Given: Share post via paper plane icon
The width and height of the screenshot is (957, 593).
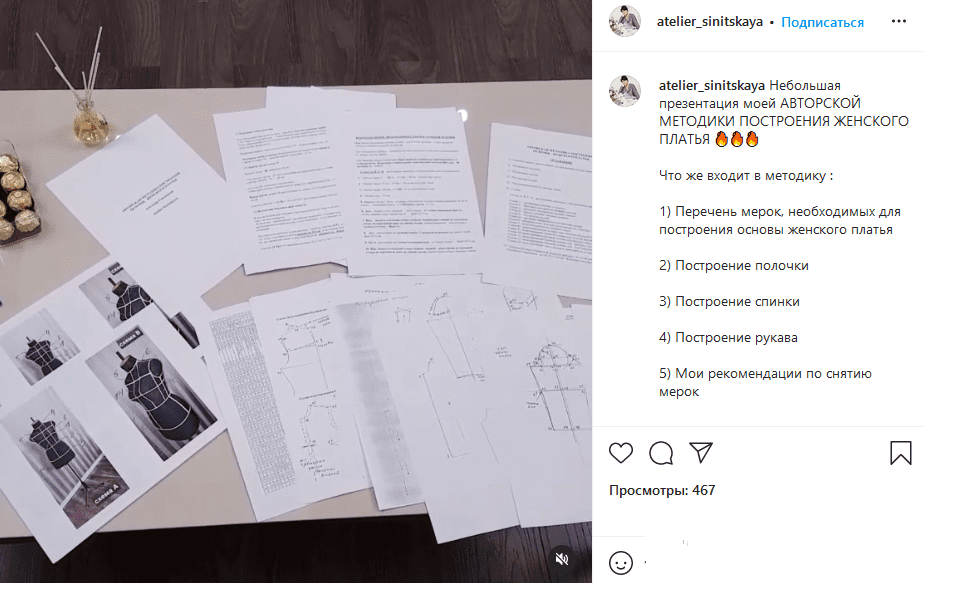Looking at the screenshot, I should tap(701, 452).
